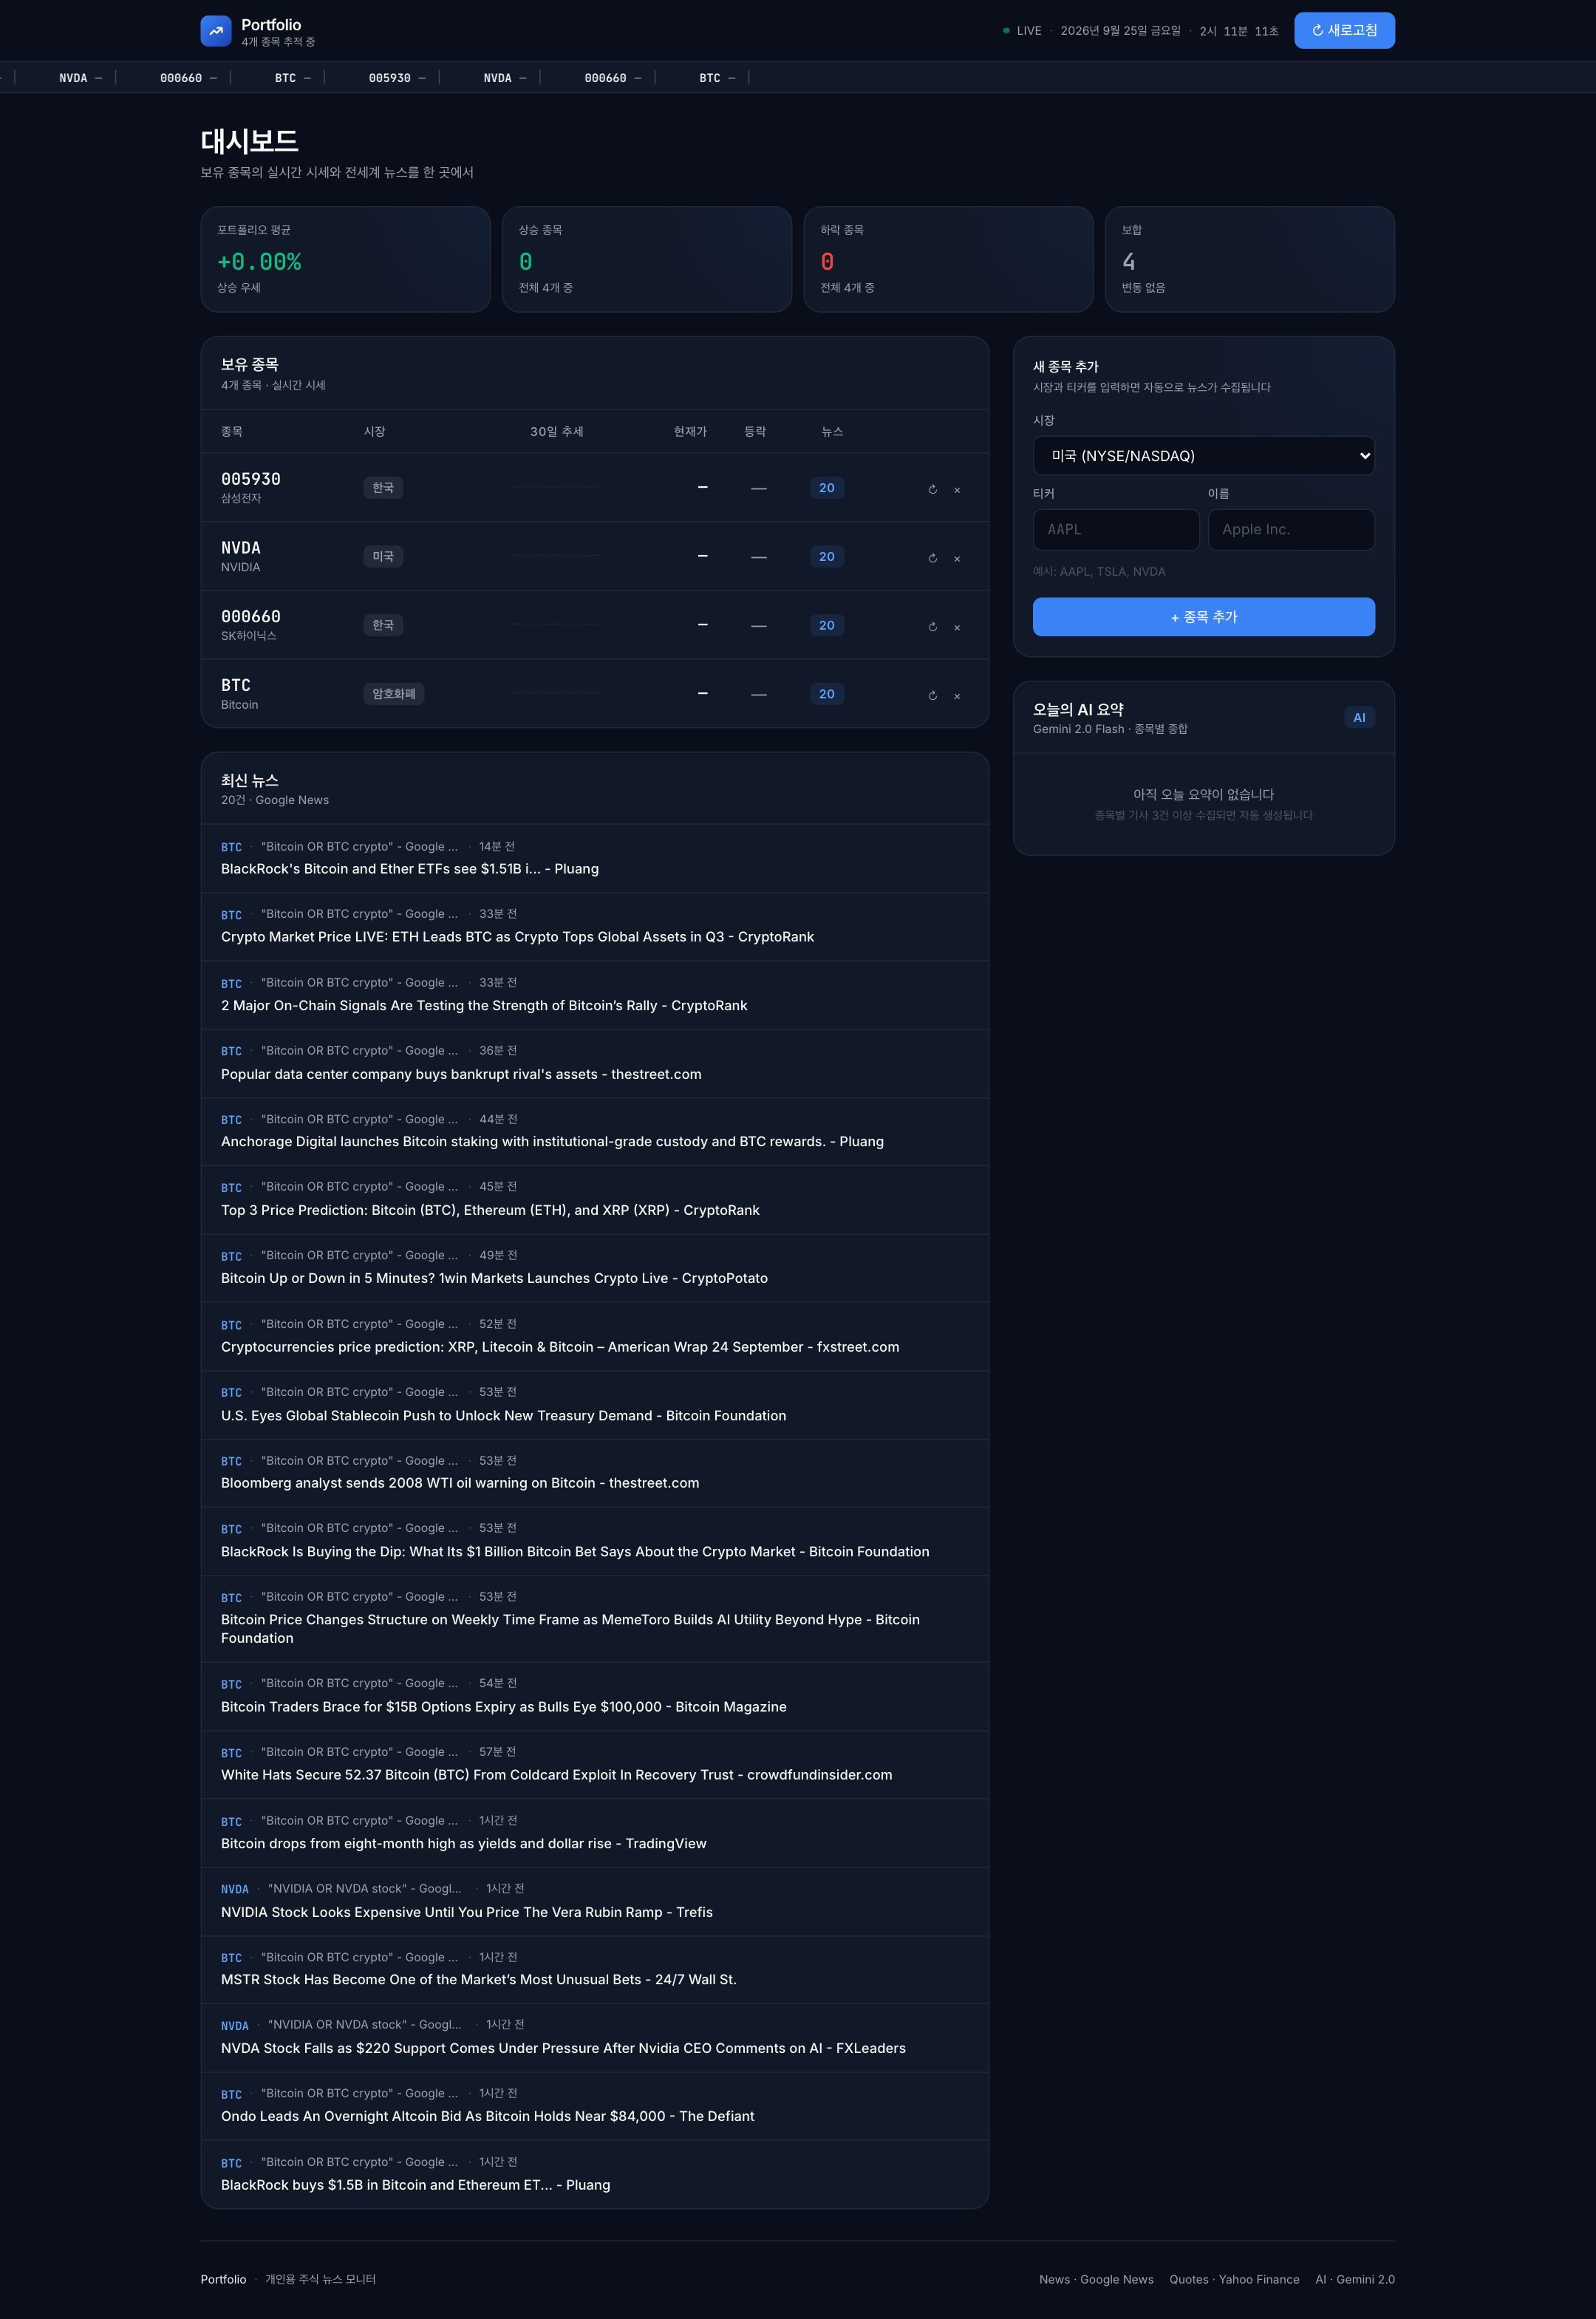Image resolution: width=1596 pixels, height=2319 pixels.
Task: Open Anchorage Digital launches Bitcoin staking article
Action: pos(552,1142)
